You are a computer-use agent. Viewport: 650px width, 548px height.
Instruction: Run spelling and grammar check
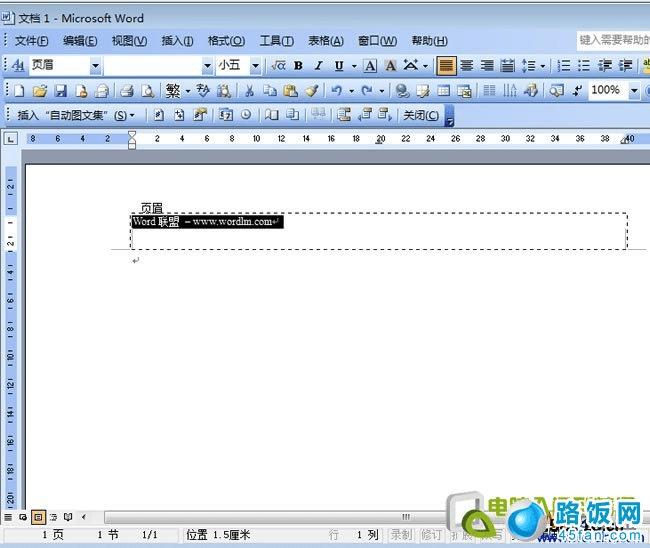(203, 91)
